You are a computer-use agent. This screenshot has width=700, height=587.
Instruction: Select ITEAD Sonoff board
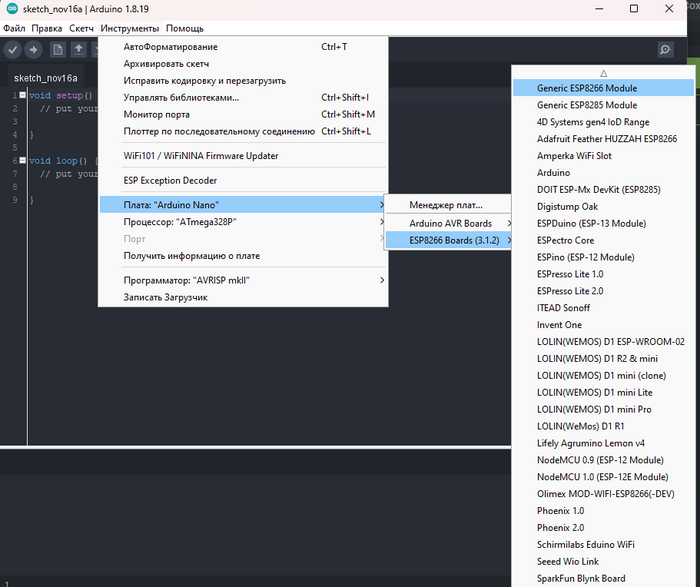[604, 308]
